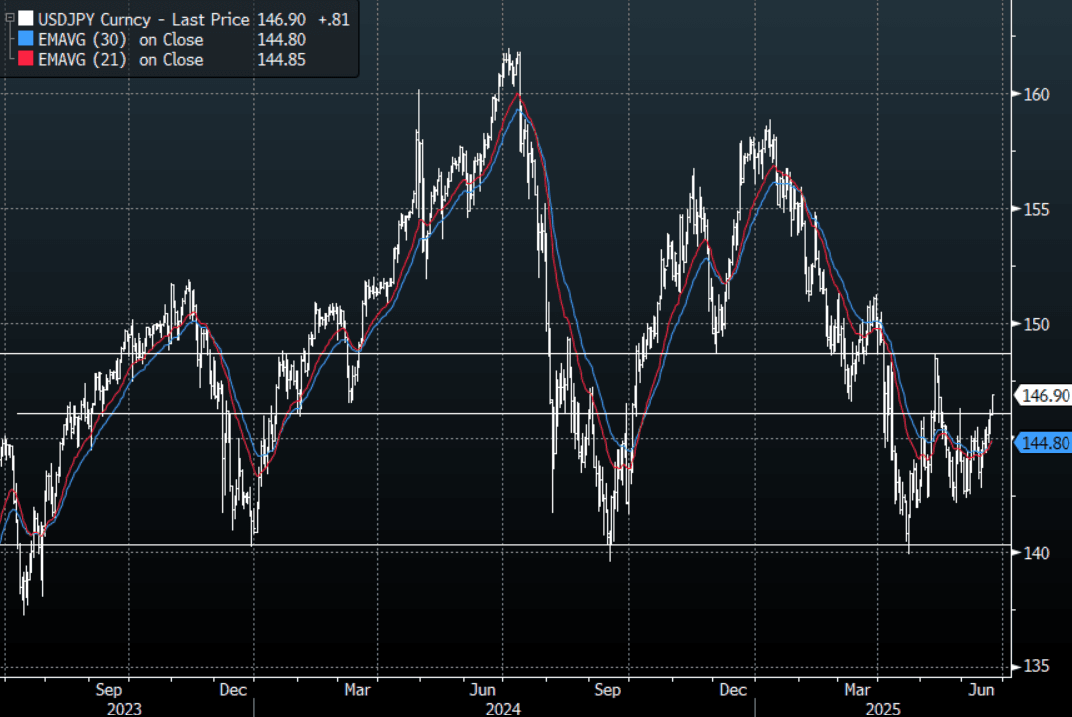Image resolution: width=1072 pixels, height=717 pixels.
Task: Click the blue EMAVG (30) color swatch
Action: pyautogui.click(x=25, y=40)
